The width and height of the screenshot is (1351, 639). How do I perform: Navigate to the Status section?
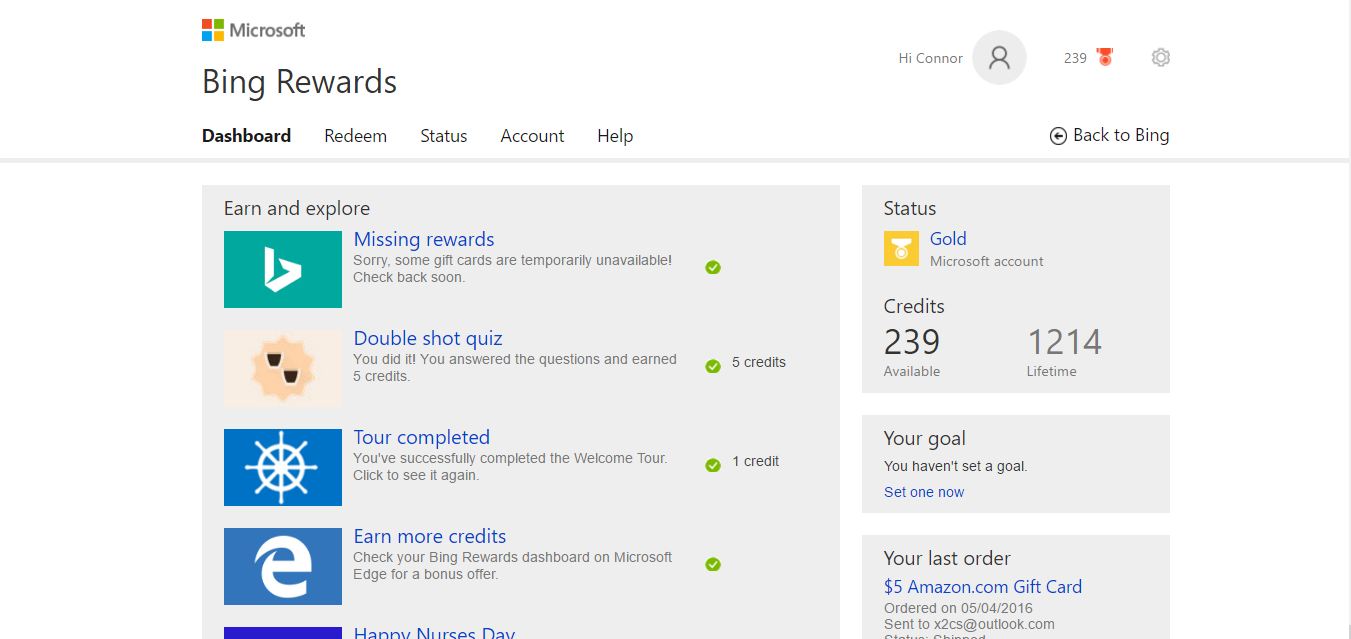click(x=443, y=135)
